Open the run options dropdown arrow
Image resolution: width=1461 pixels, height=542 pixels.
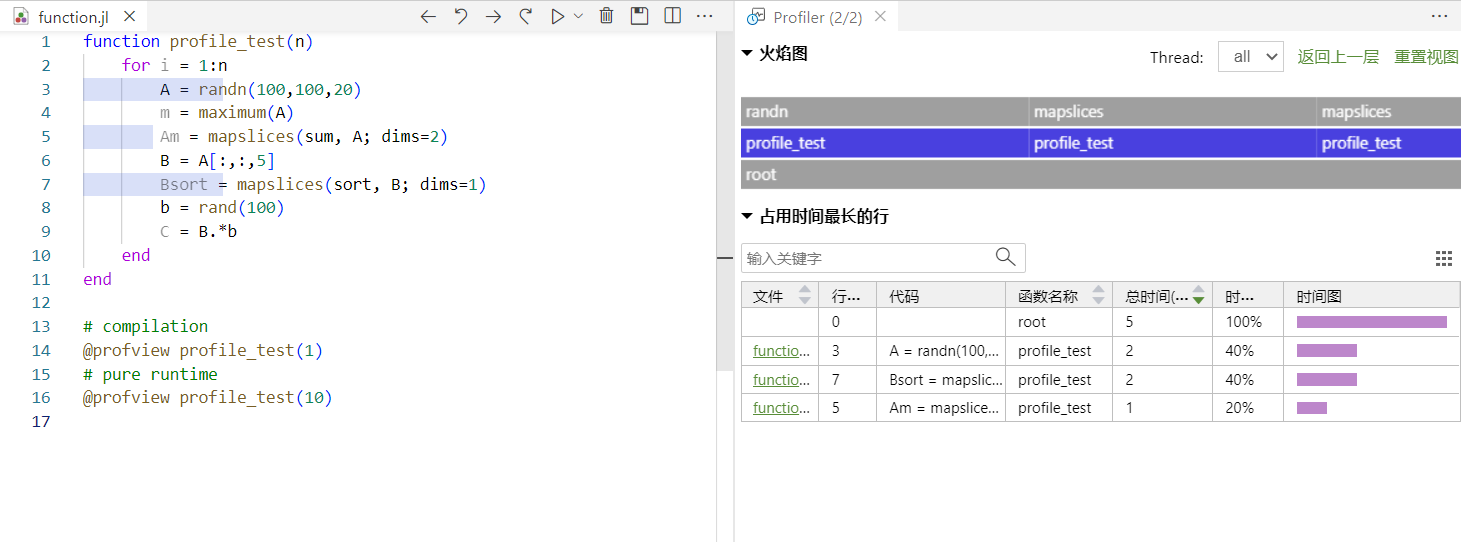tap(578, 16)
